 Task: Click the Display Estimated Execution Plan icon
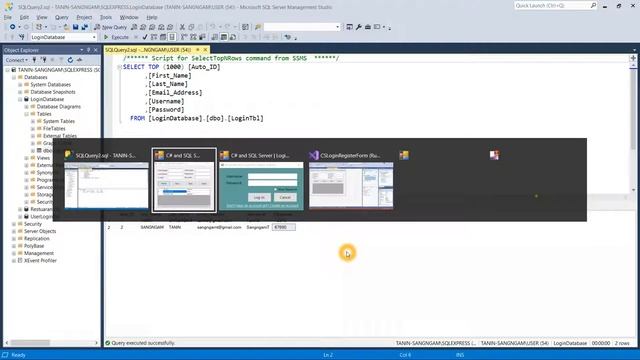tap(153, 37)
